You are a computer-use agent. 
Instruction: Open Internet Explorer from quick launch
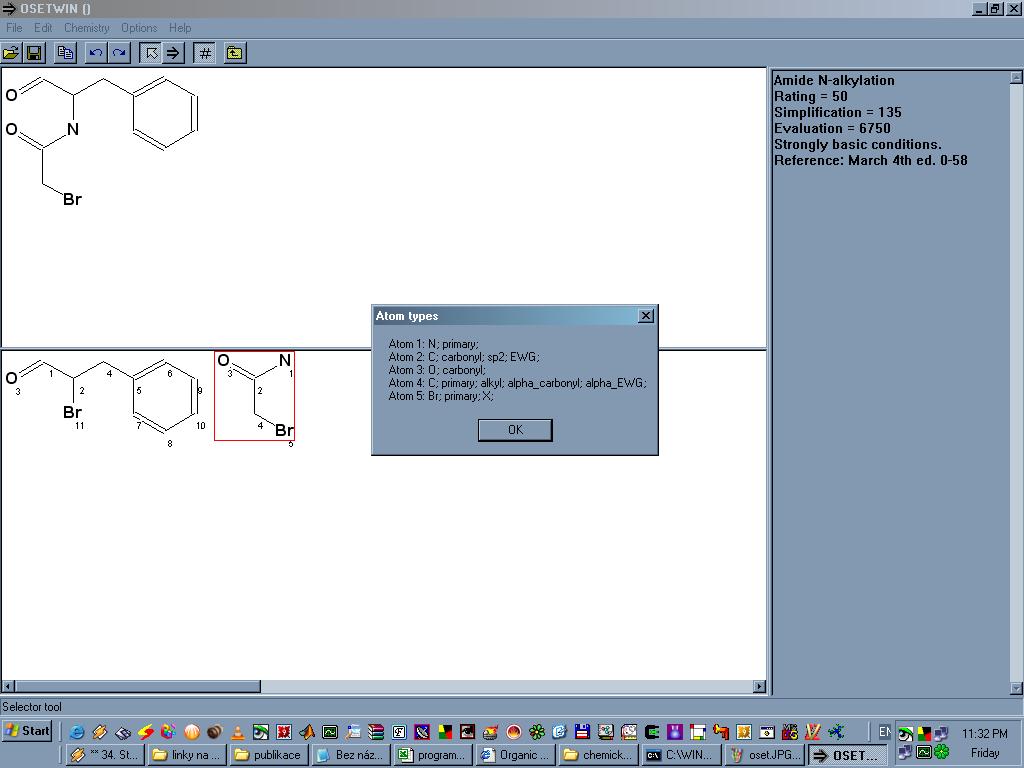point(76,732)
